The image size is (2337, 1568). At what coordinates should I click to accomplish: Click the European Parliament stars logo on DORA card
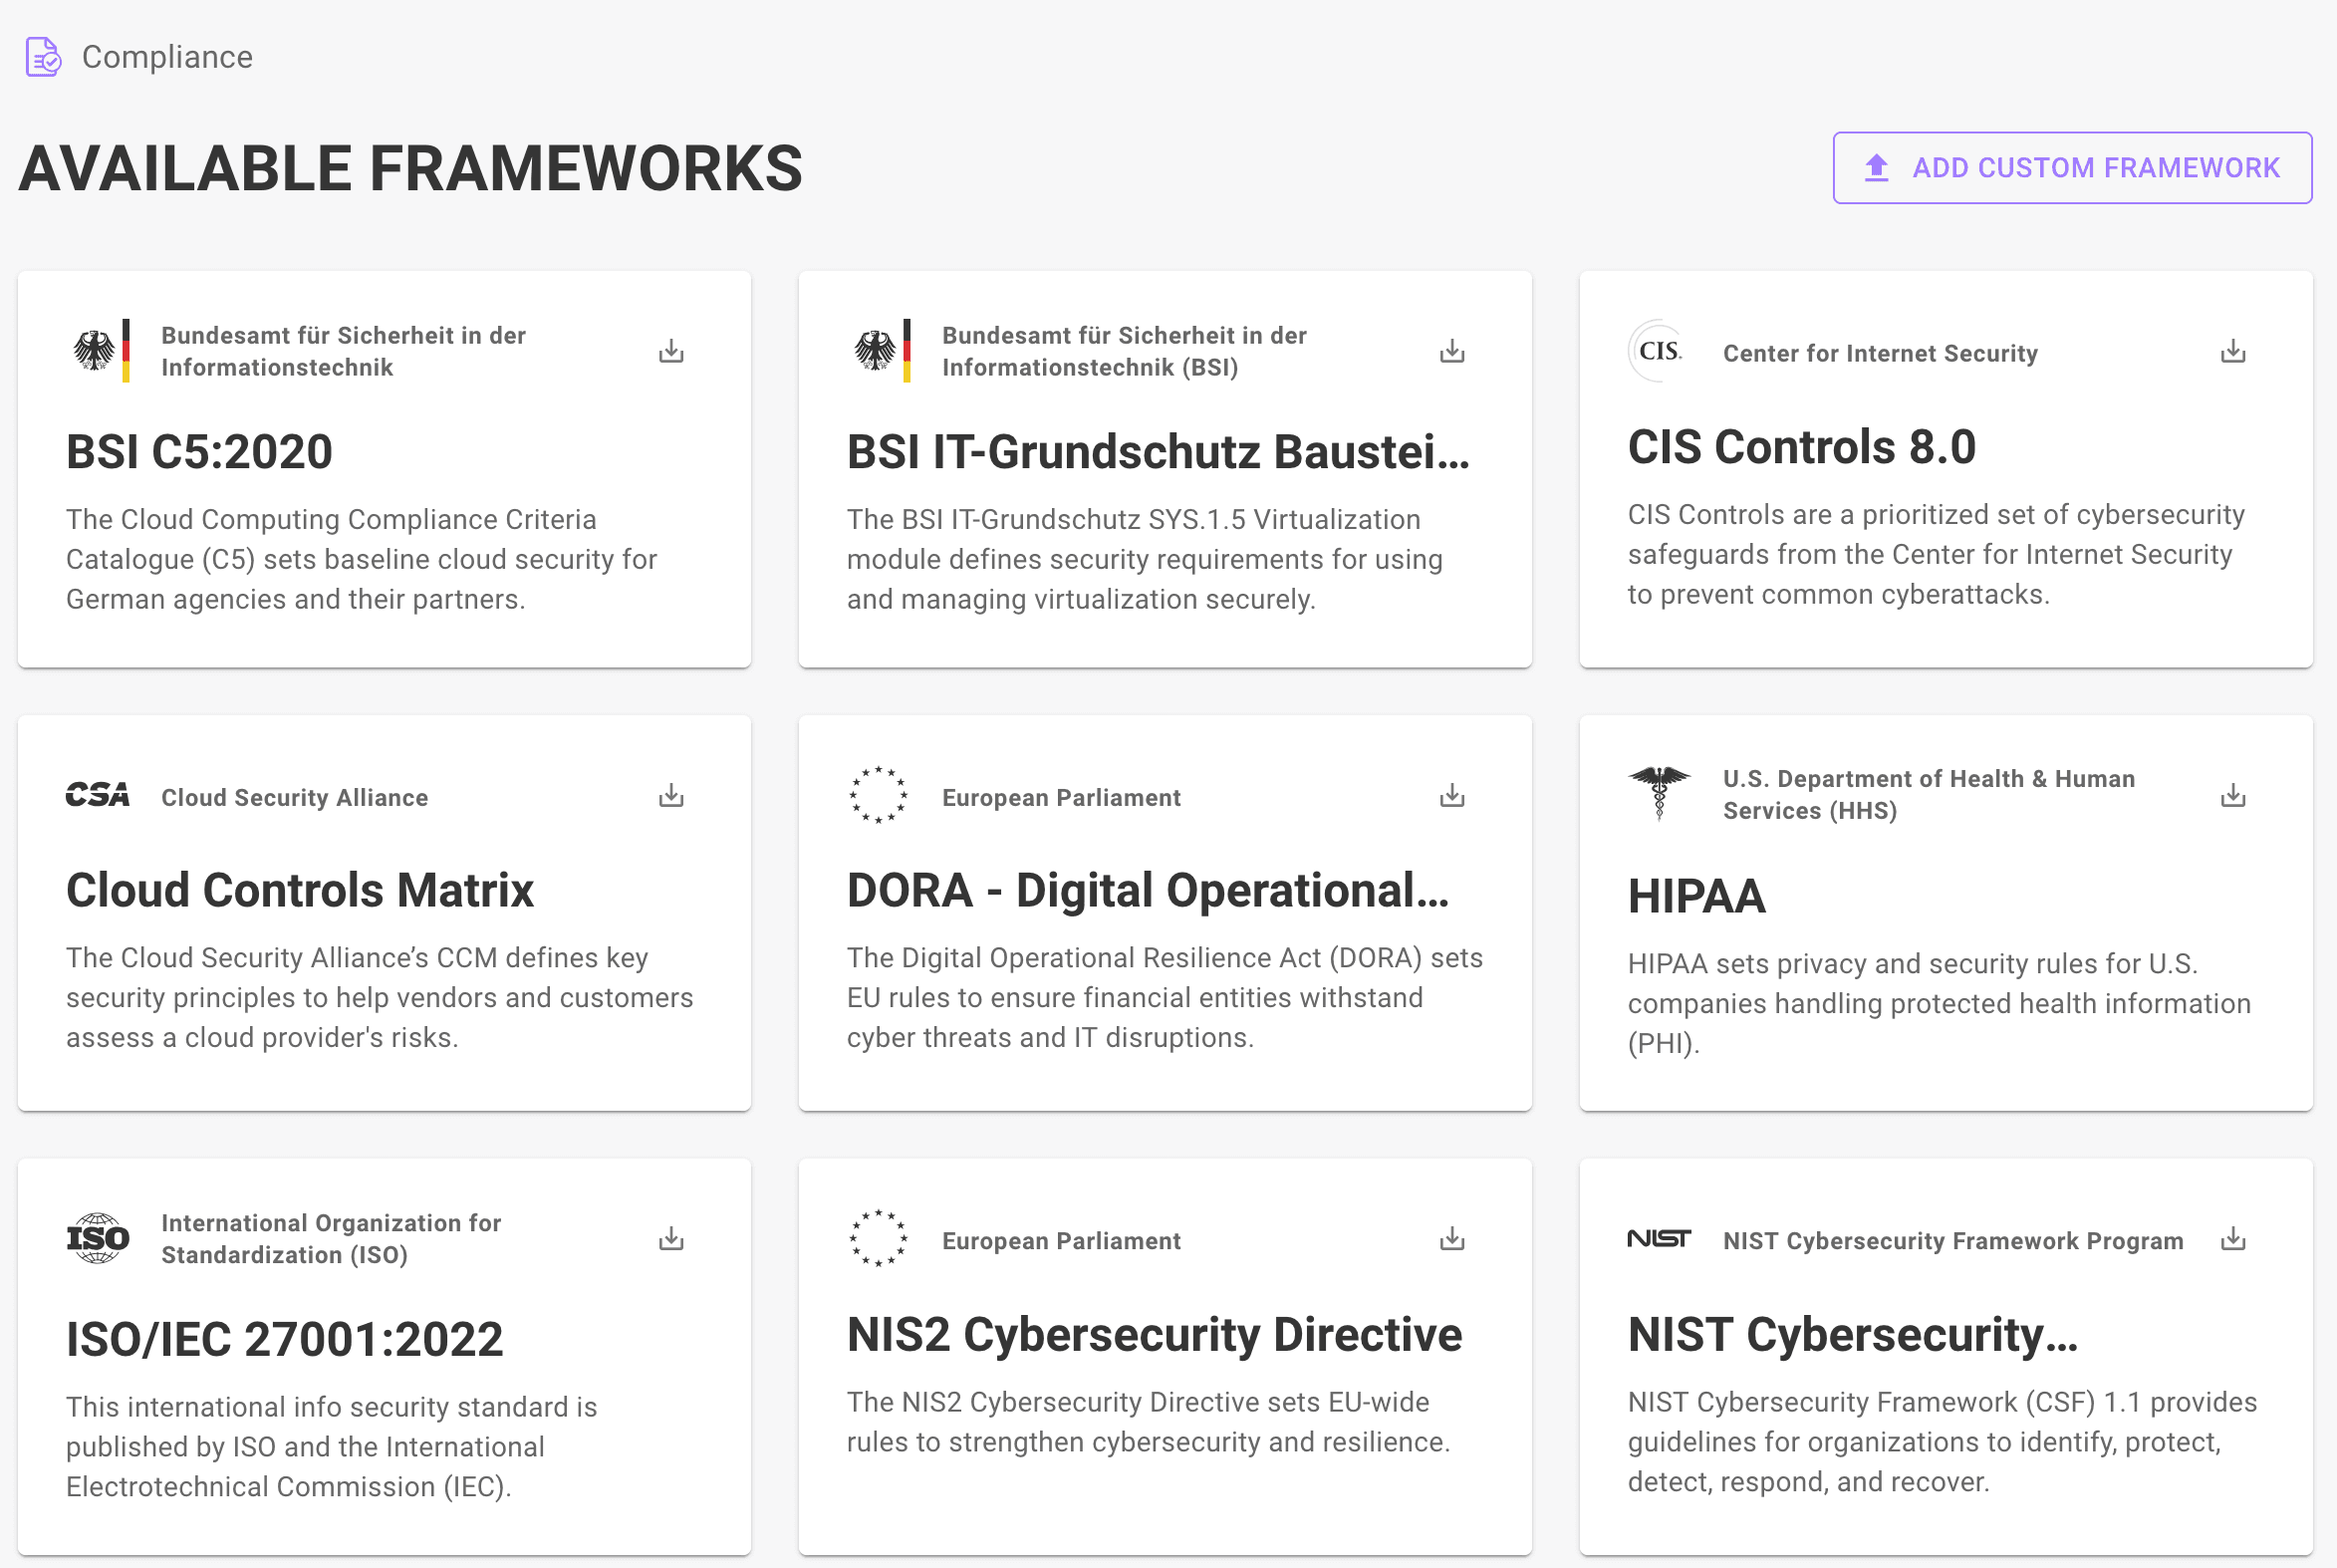(x=879, y=795)
